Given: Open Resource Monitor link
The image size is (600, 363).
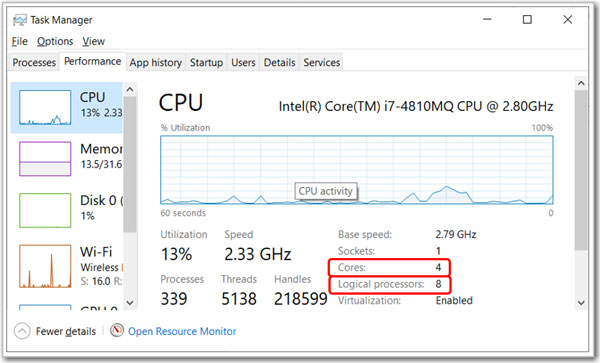Looking at the screenshot, I should [182, 331].
